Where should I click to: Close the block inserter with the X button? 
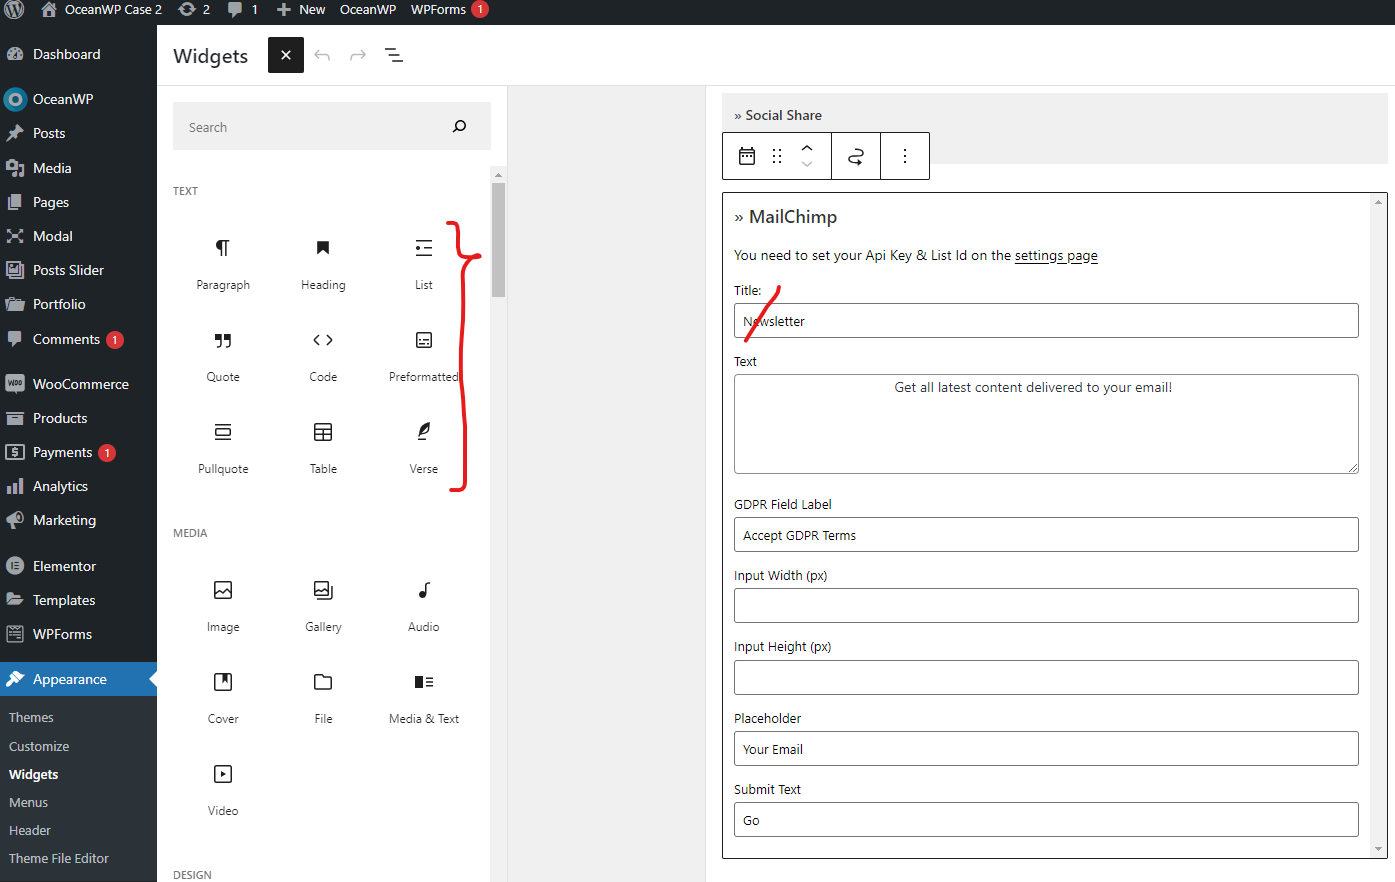tap(286, 55)
